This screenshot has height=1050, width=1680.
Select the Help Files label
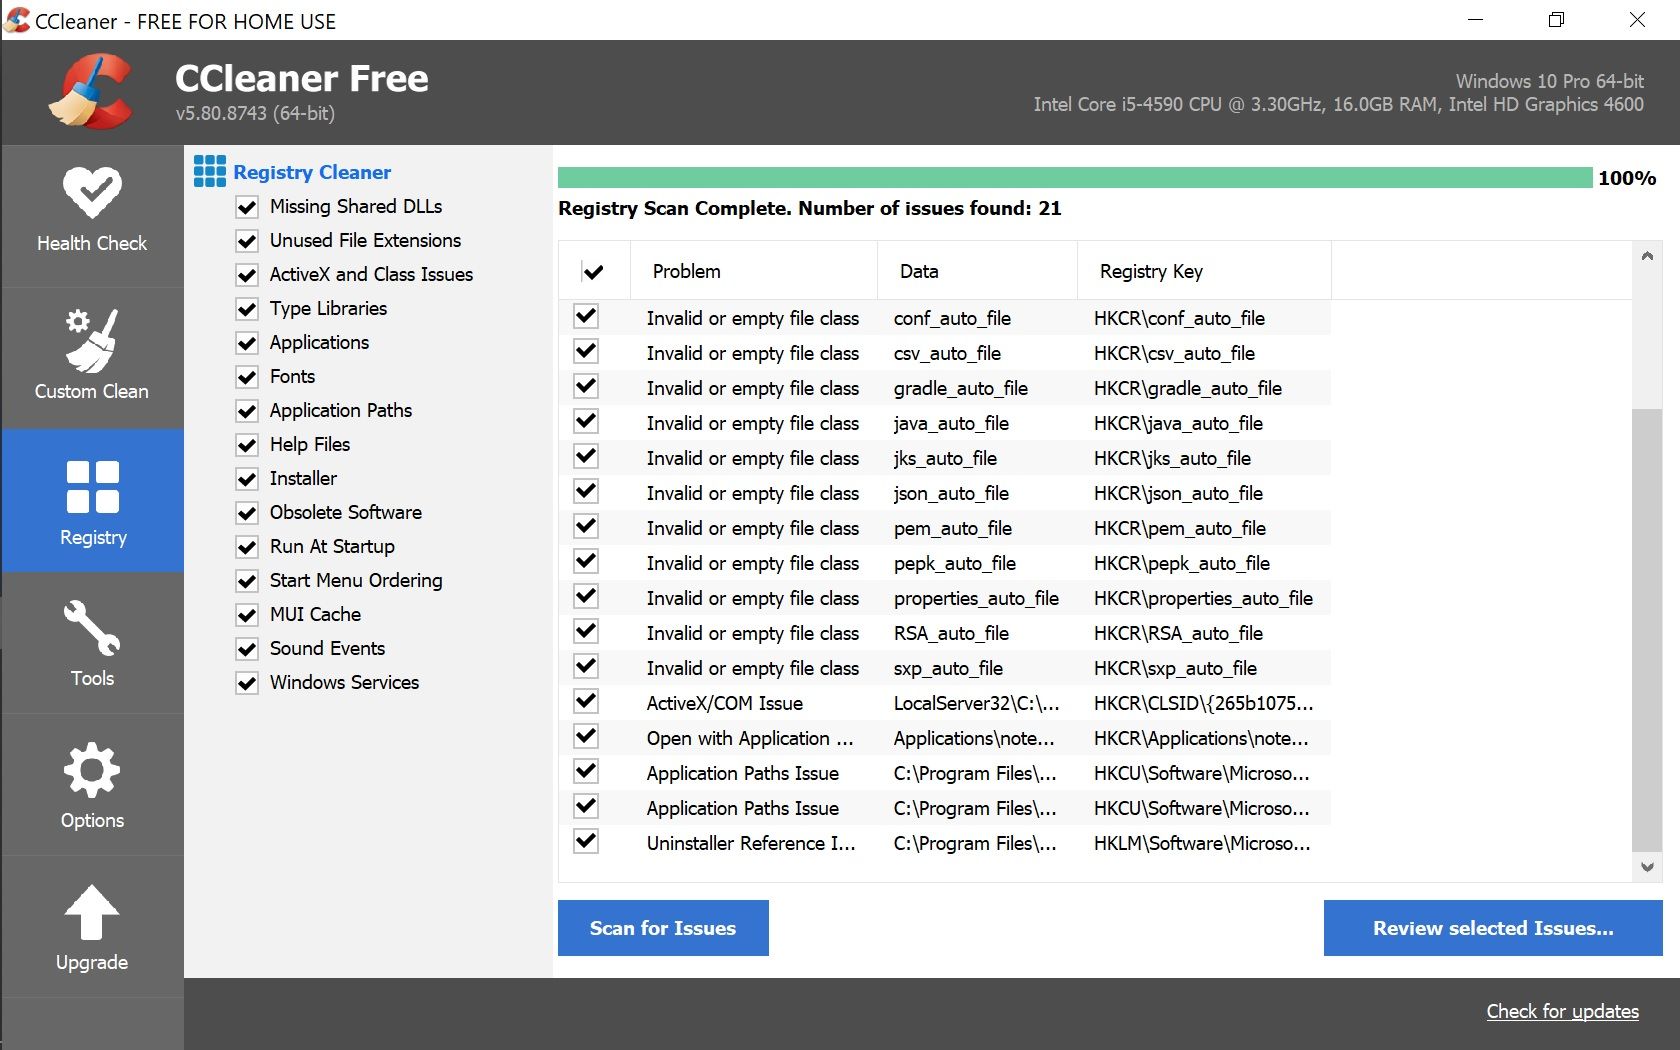tap(310, 445)
